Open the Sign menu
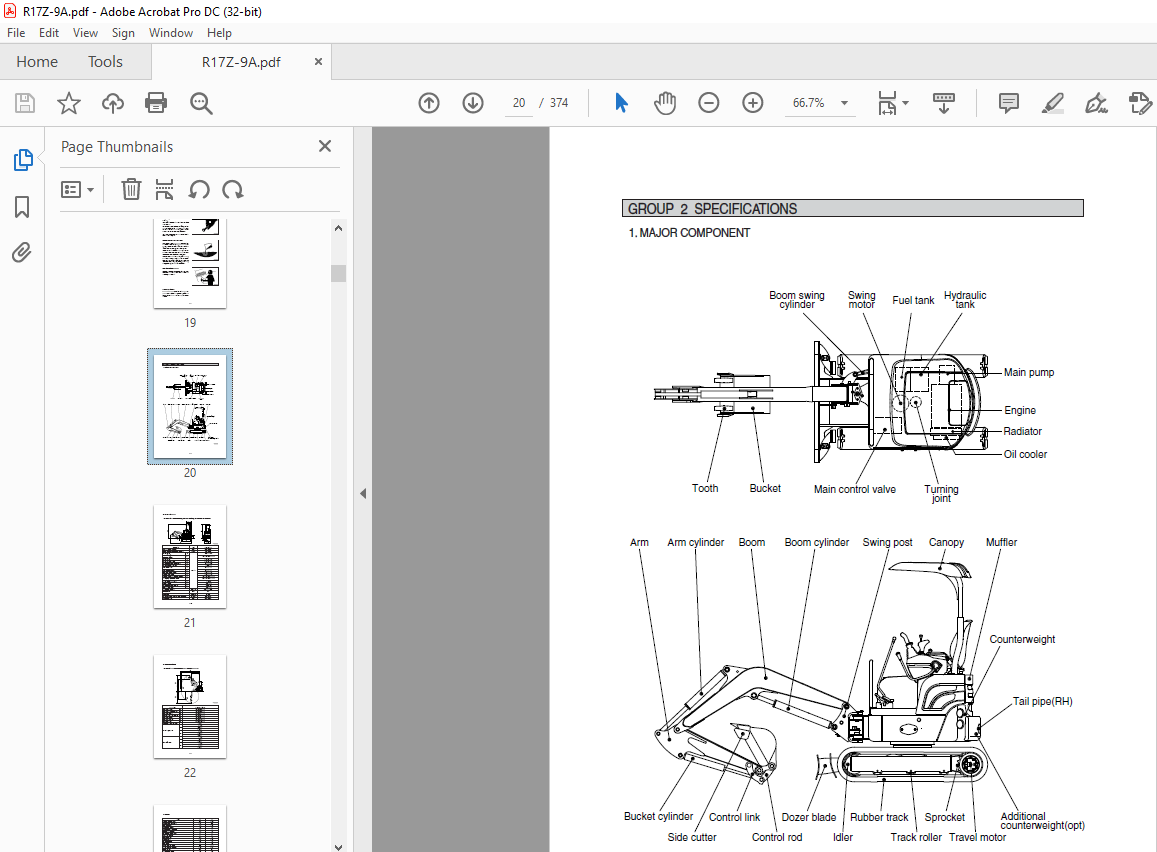 (123, 32)
